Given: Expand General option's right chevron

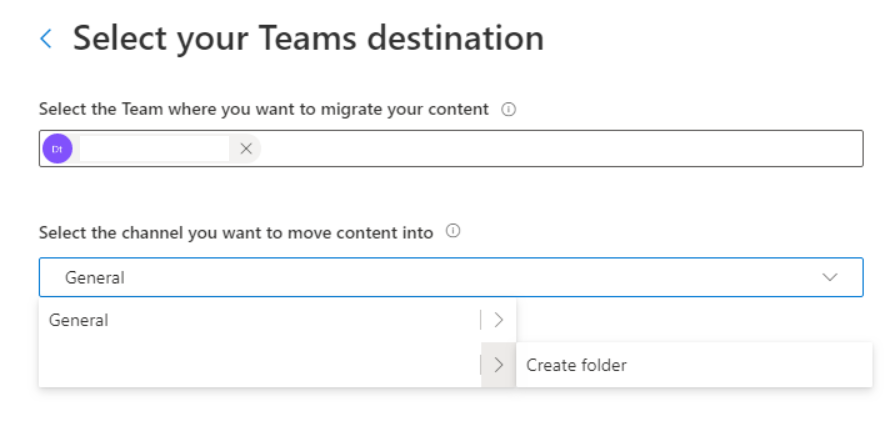Looking at the screenshot, I should [x=498, y=321].
